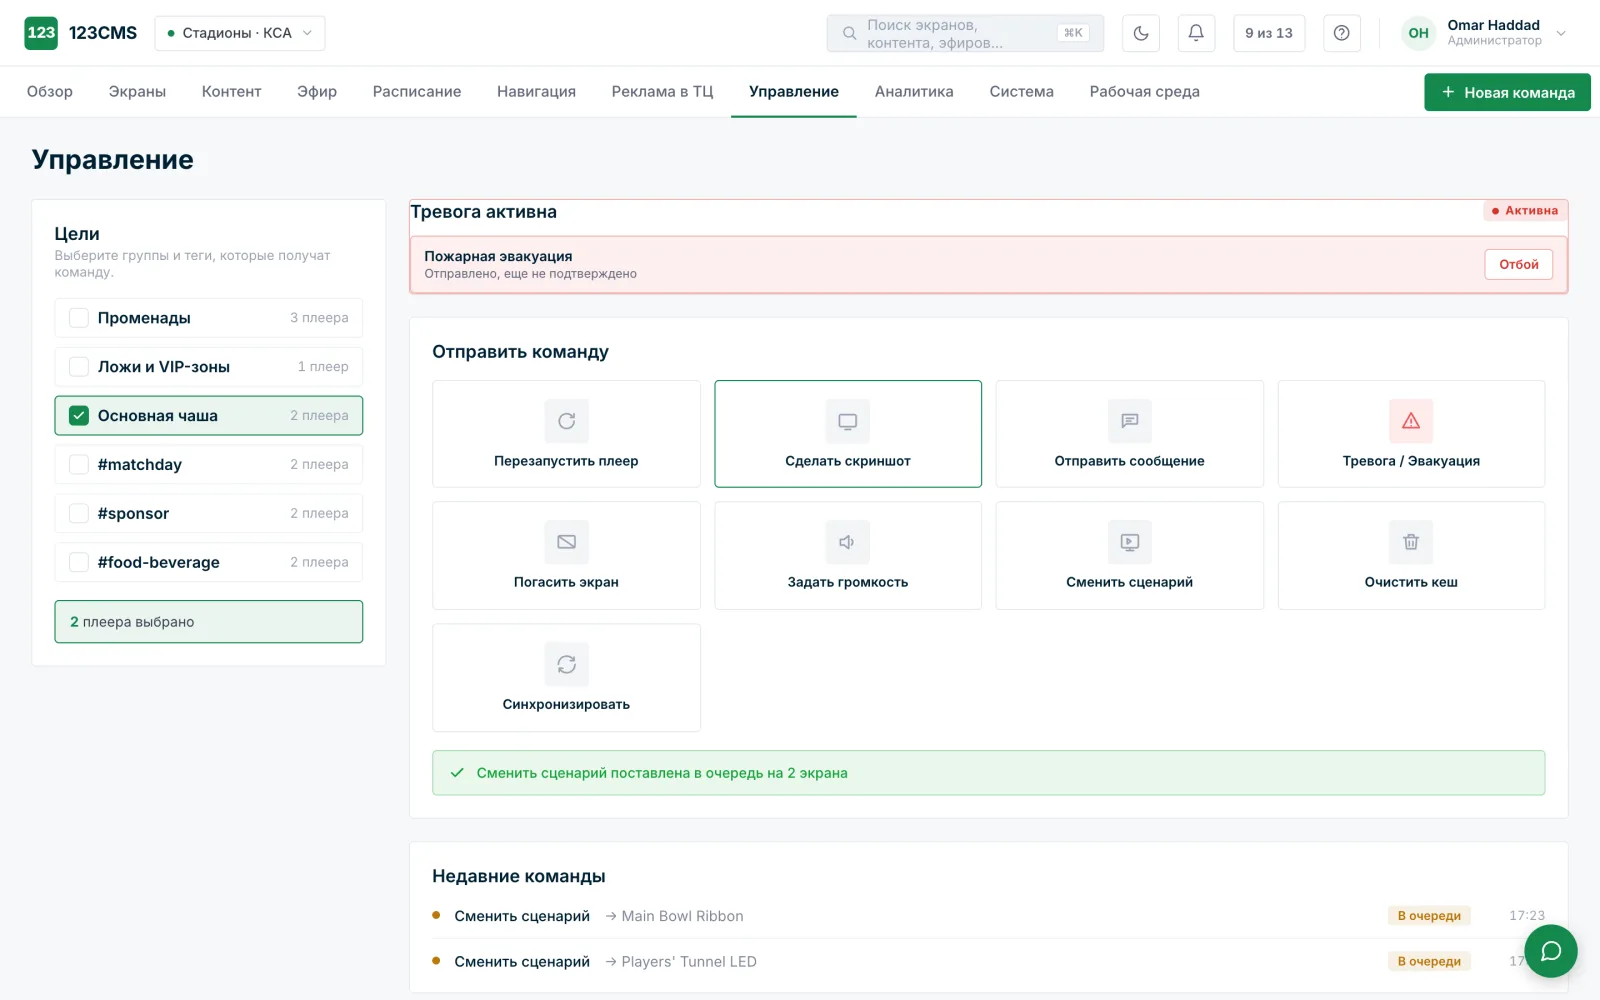Check the #matchday tag checkbox
This screenshot has height=1000, width=1600.
(79, 465)
